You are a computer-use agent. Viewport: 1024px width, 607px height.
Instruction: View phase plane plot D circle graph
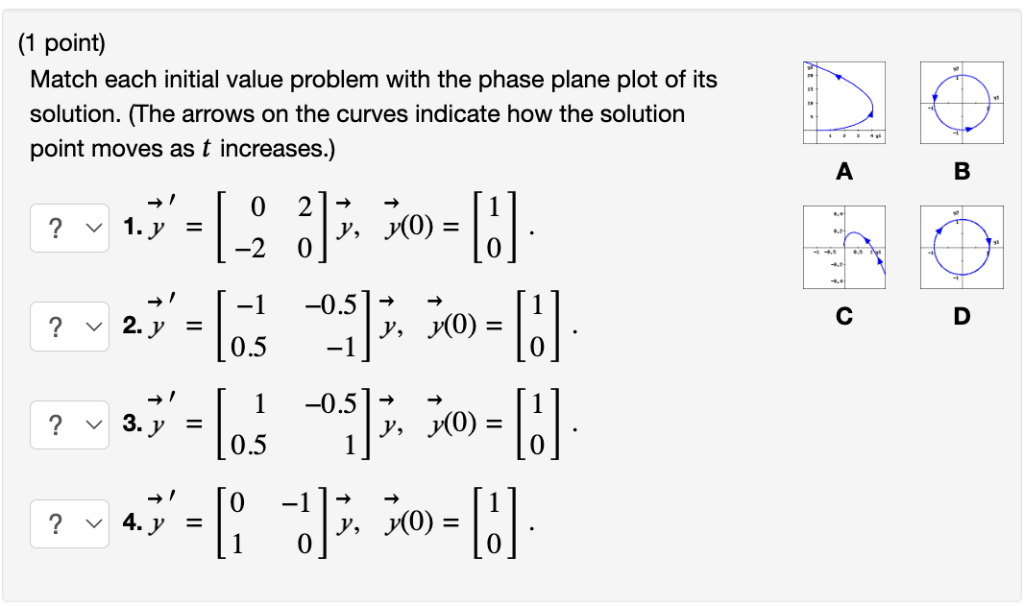coord(962,248)
